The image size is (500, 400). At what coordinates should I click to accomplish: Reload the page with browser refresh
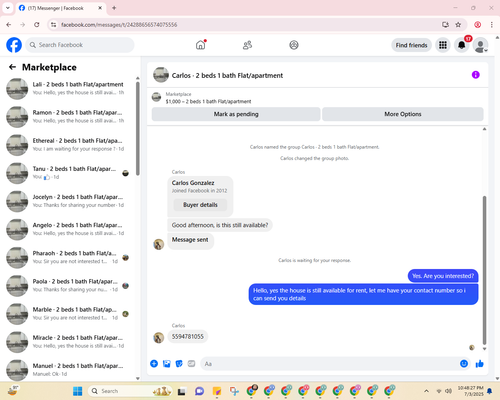point(37,25)
